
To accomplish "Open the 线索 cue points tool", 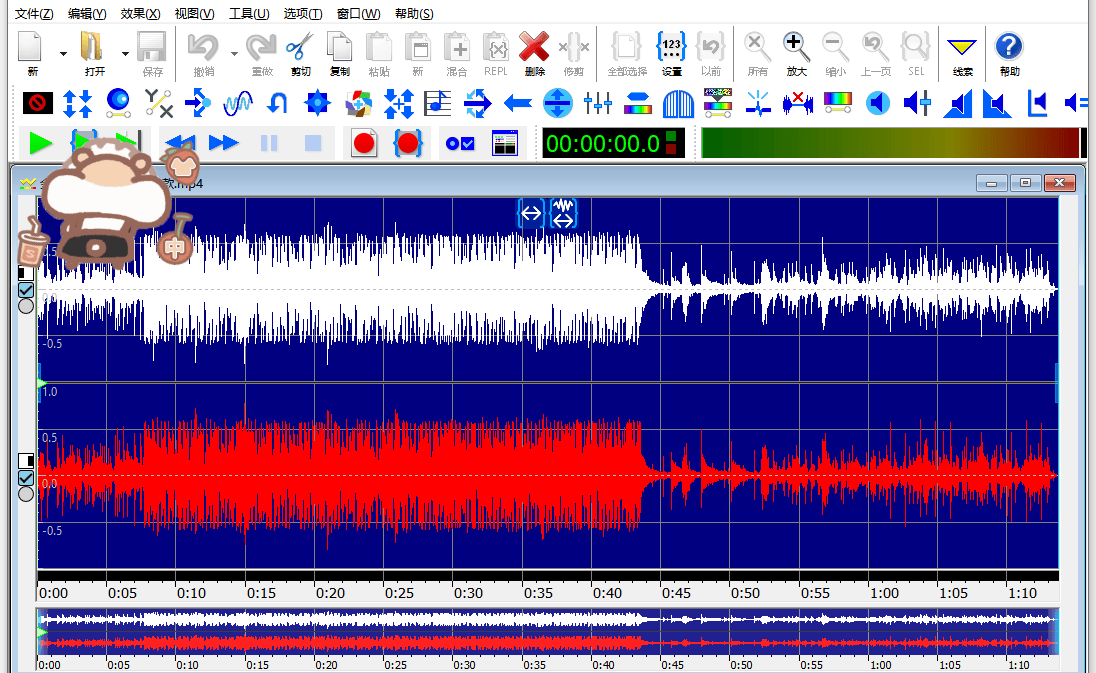I will [962, 53].
